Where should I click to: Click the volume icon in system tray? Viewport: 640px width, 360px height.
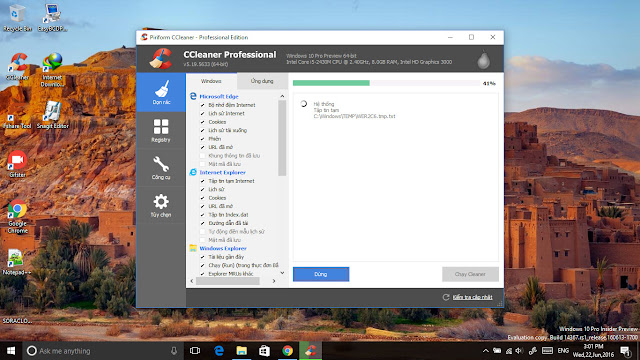[x=519, y=351]
